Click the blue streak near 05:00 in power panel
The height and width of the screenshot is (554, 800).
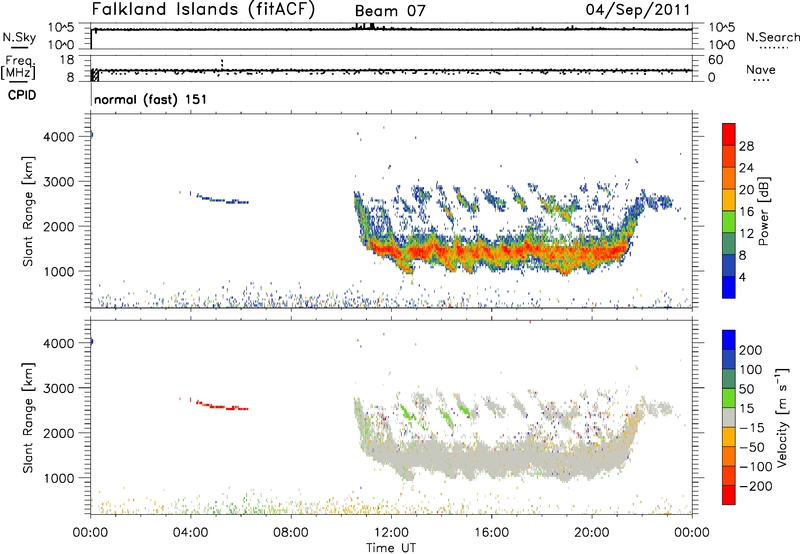pos(221,199)
